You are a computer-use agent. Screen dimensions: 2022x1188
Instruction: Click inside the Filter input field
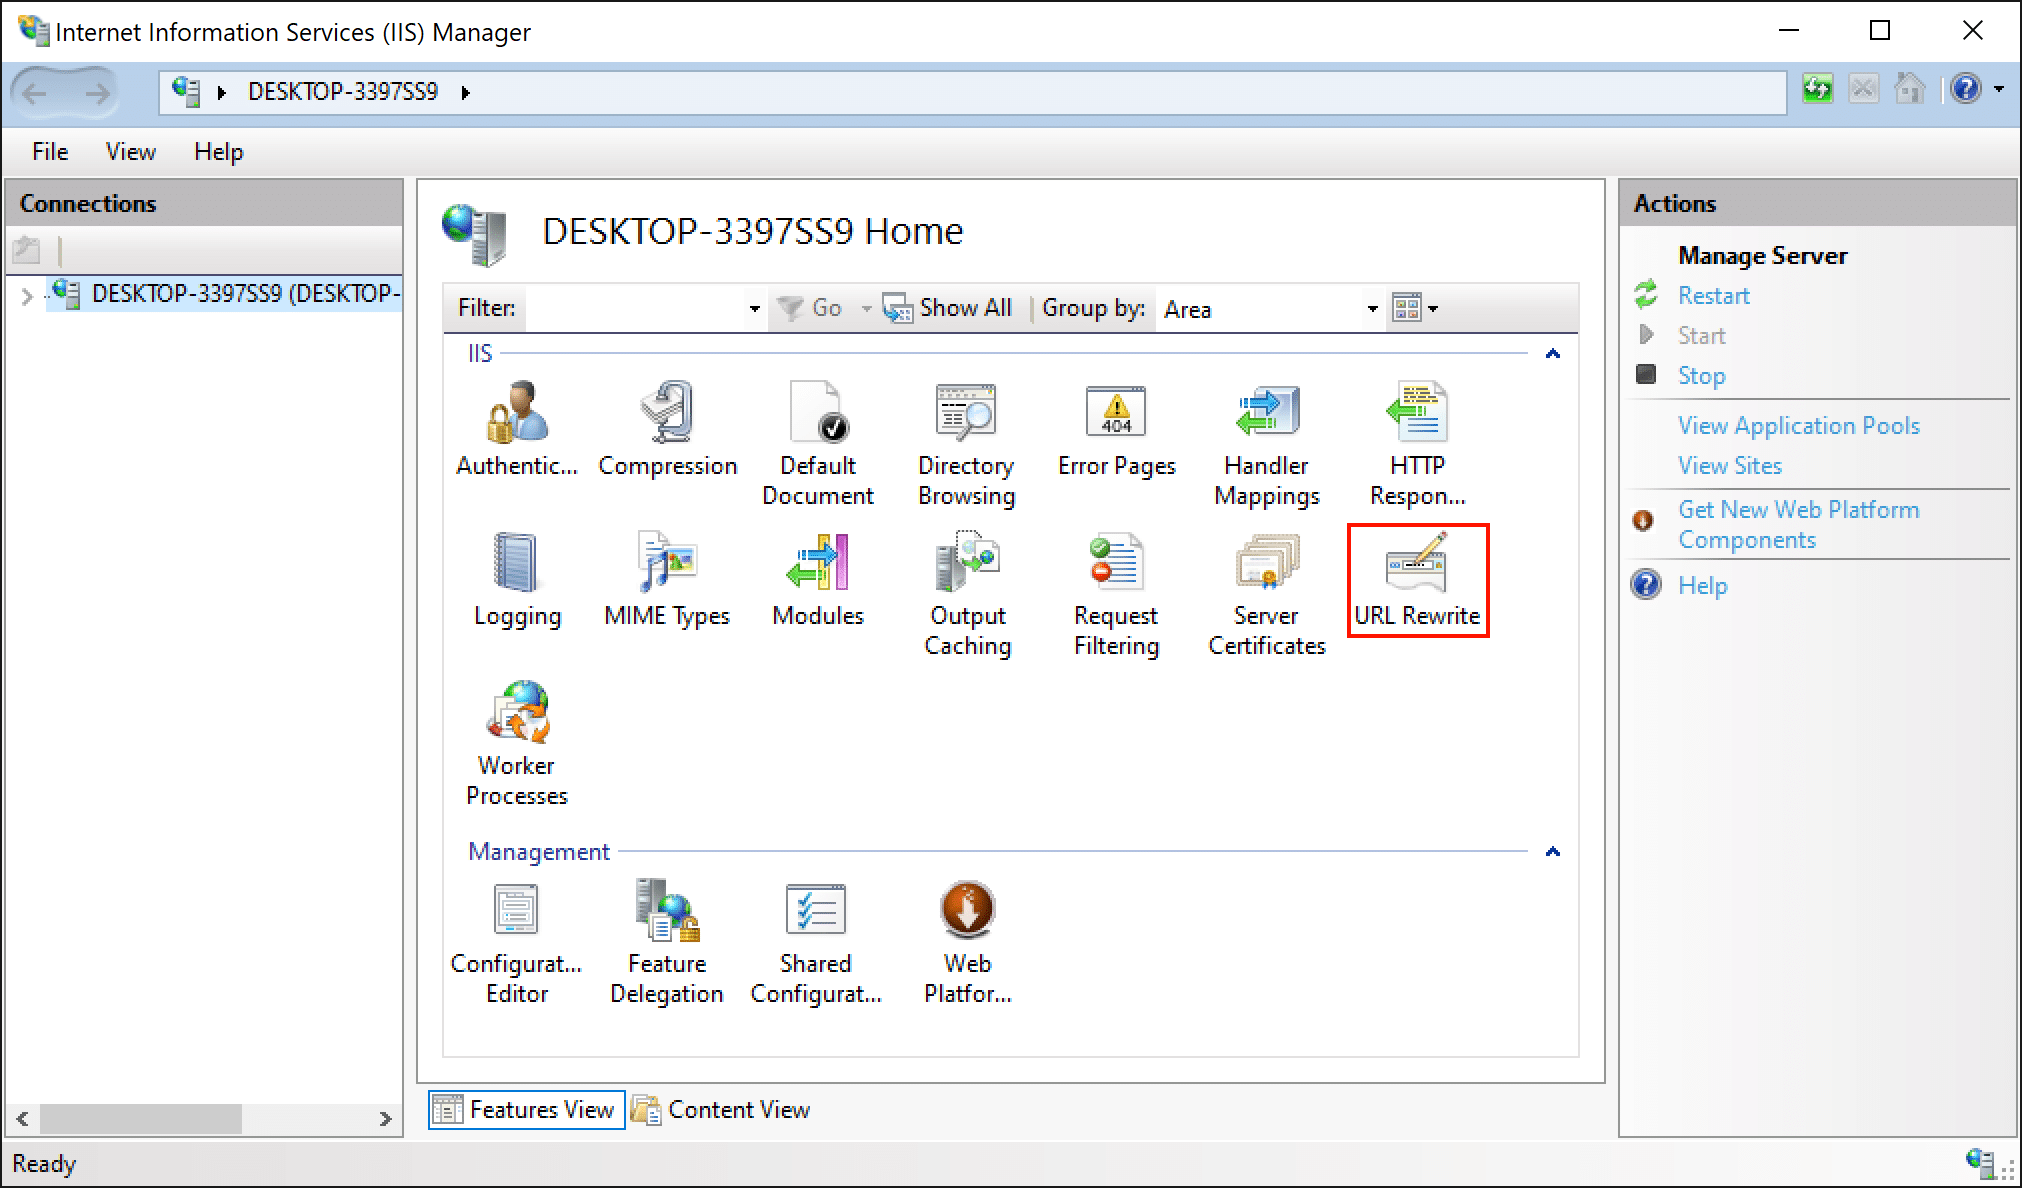click(636, 309)
